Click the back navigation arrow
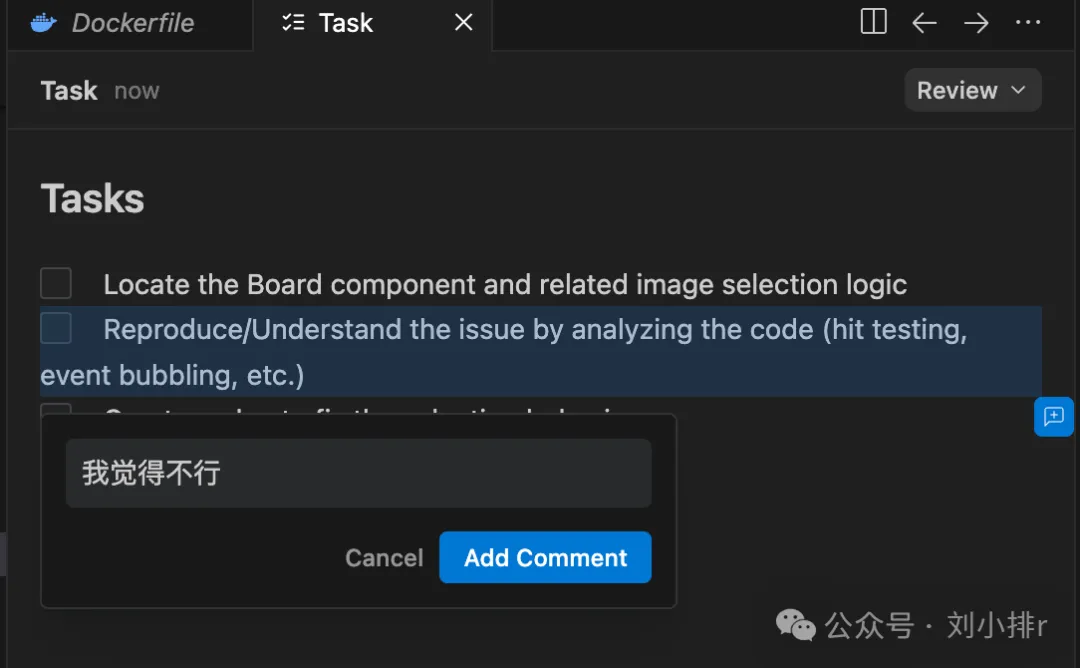This screenshot has width=1080, height=668. click(x=924, y=22)
